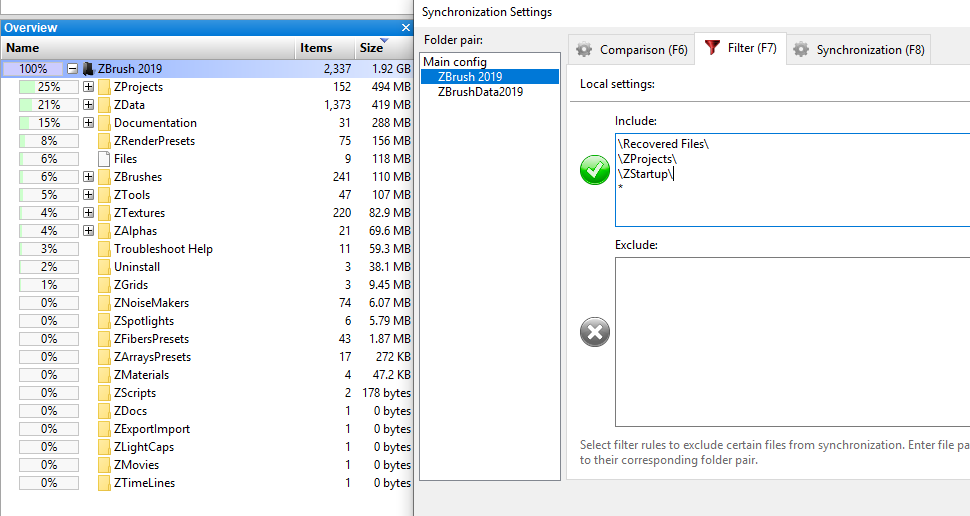Click the ZScripts folder icon
Screen dimensions: 970x516
tap(104, 392)
